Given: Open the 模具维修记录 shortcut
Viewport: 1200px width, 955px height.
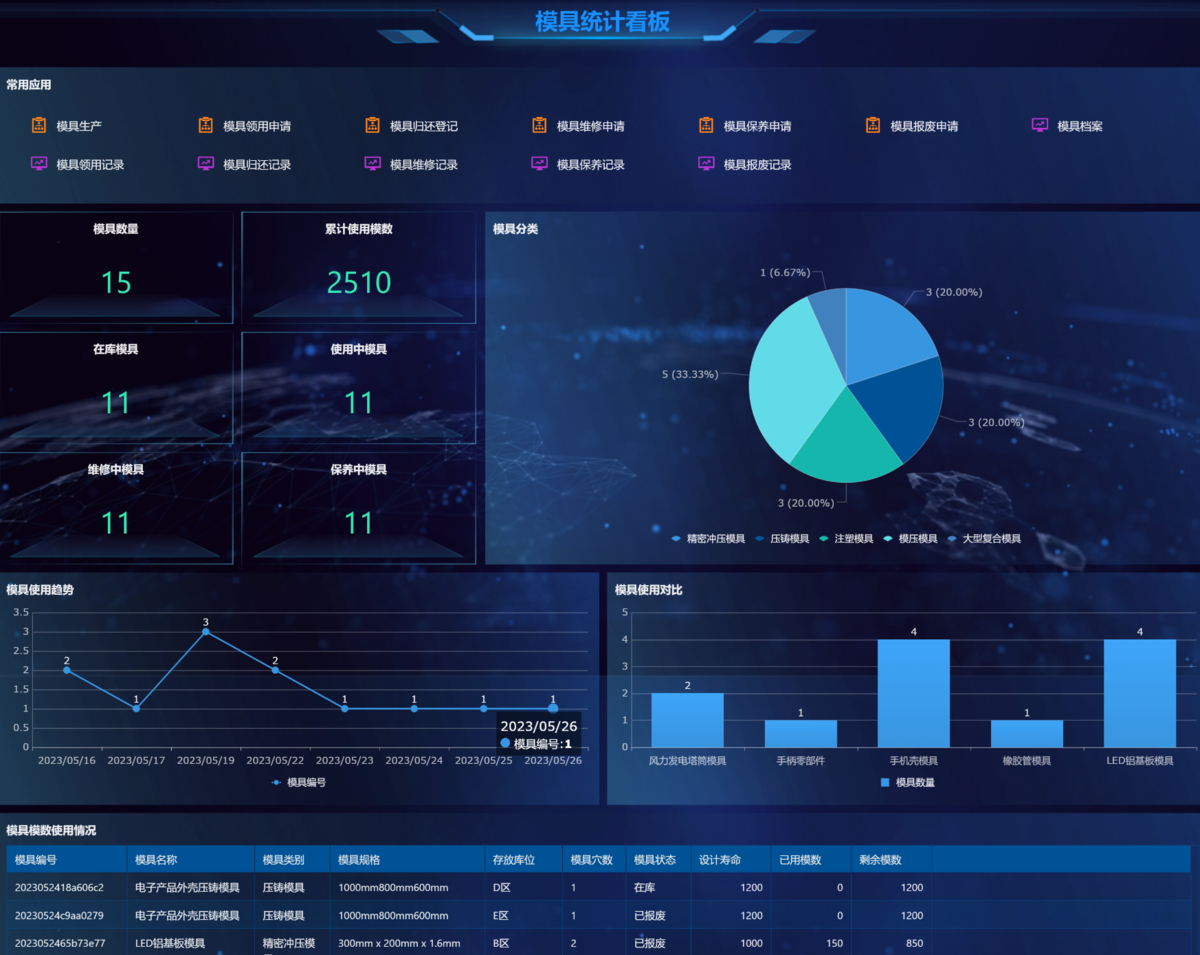Looking at the screenshot, I should click(x=411, y=164).
